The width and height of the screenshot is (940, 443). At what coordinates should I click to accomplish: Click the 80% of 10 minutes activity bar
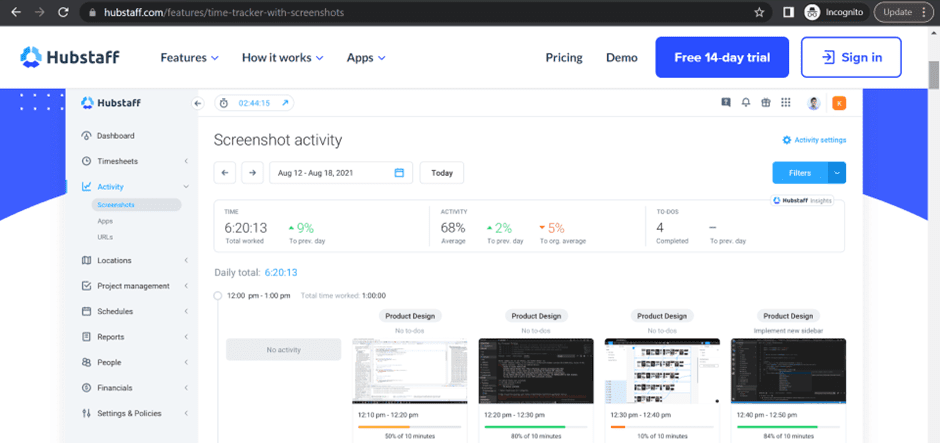point(536,427)
